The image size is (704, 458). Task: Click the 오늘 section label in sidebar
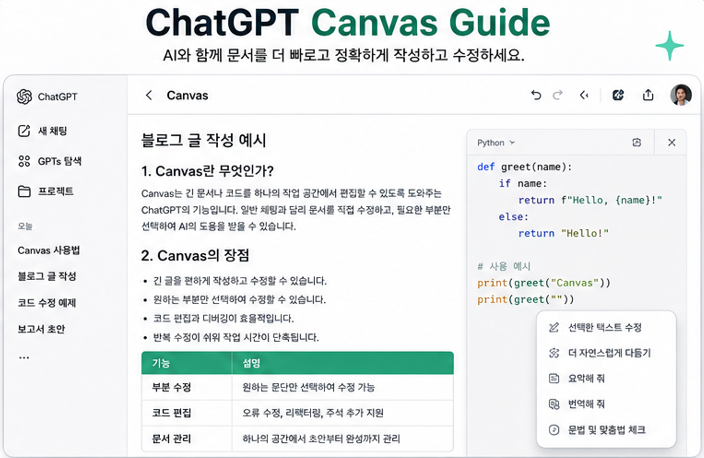click(x=25, y=226)
